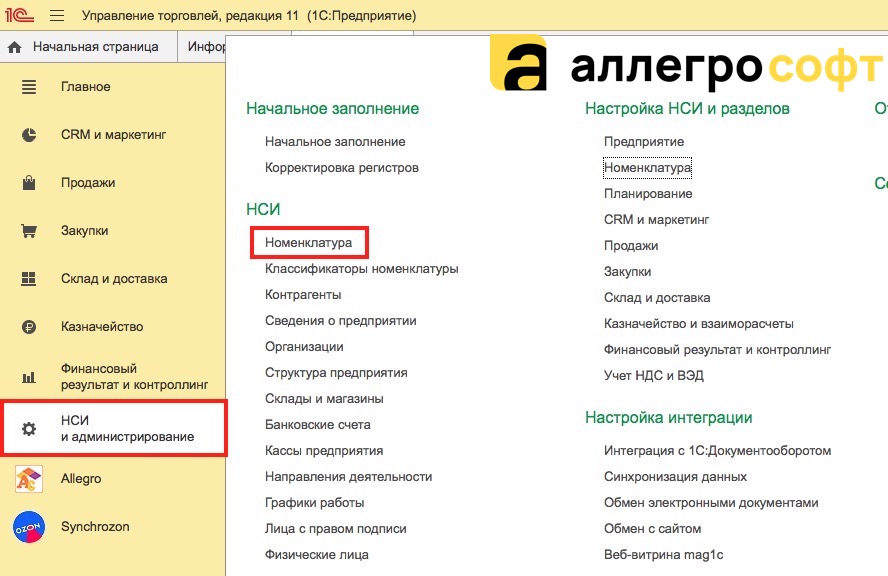
Task: Click the Продажи shopping bag icon
Action: pos(28,182)
